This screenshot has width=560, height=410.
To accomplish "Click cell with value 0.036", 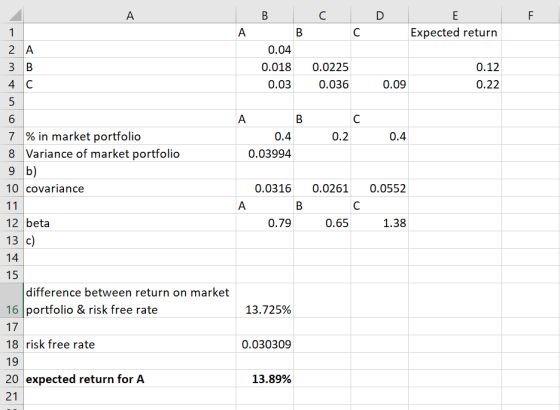I will [322, 84].
